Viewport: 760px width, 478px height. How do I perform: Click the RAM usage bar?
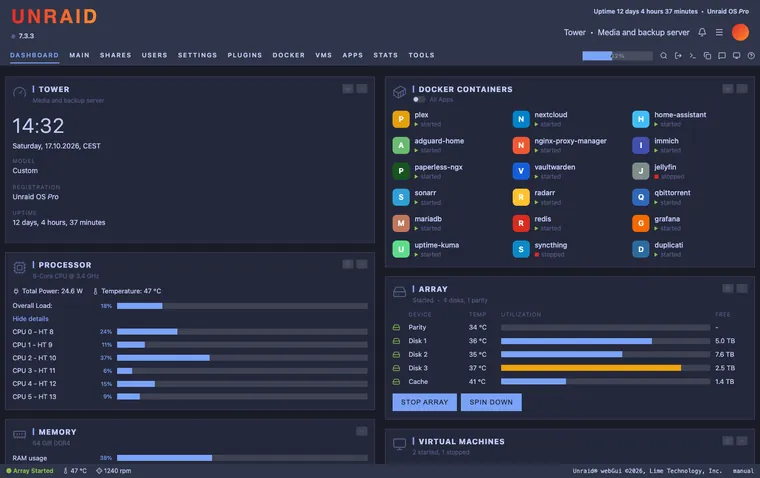[242, 458]
